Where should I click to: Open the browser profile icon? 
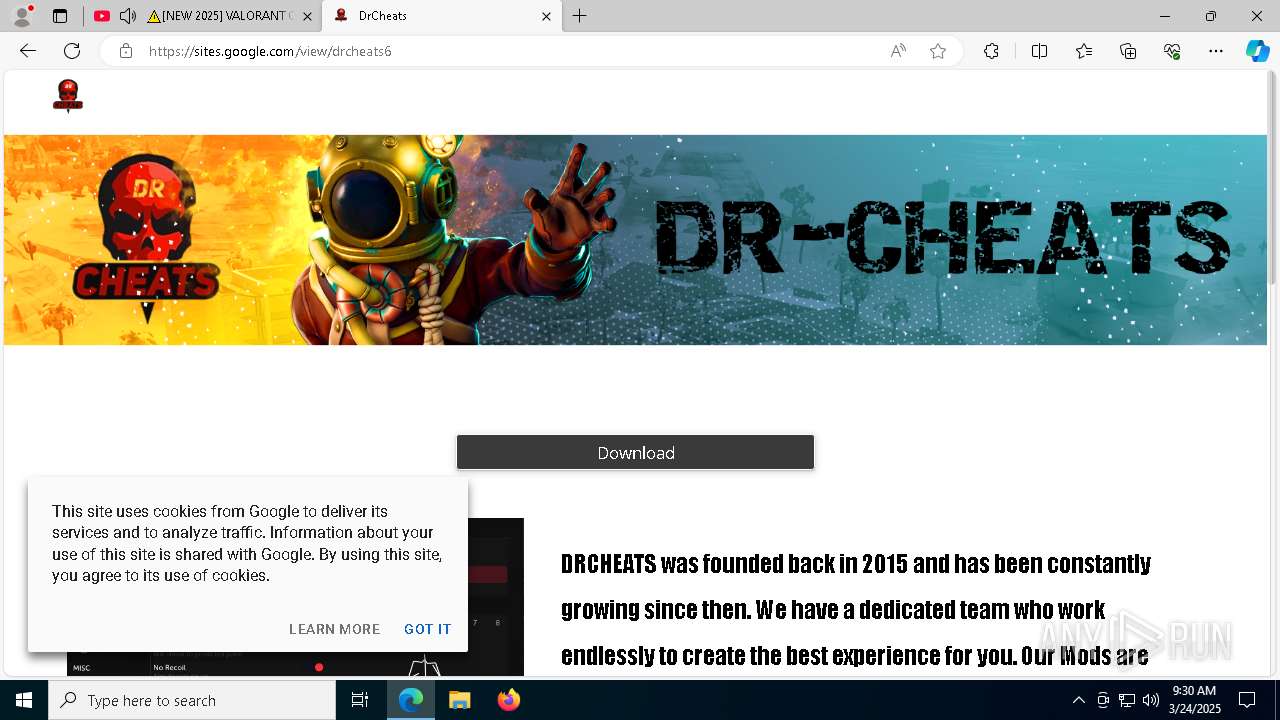pyautogui.click(x=22, y=16)
